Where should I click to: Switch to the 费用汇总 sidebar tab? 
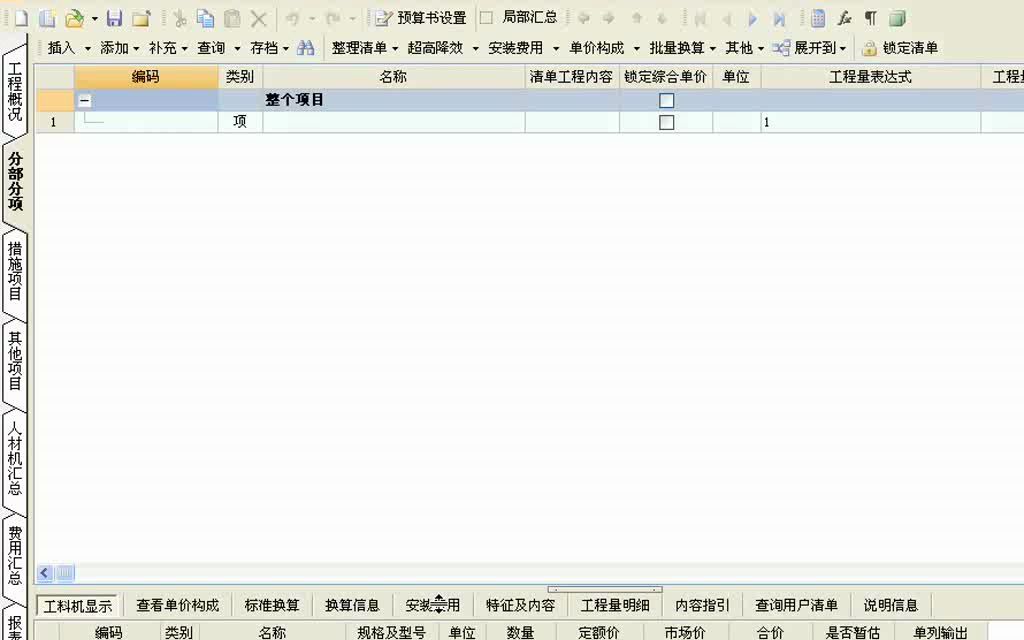coord(13,556)
